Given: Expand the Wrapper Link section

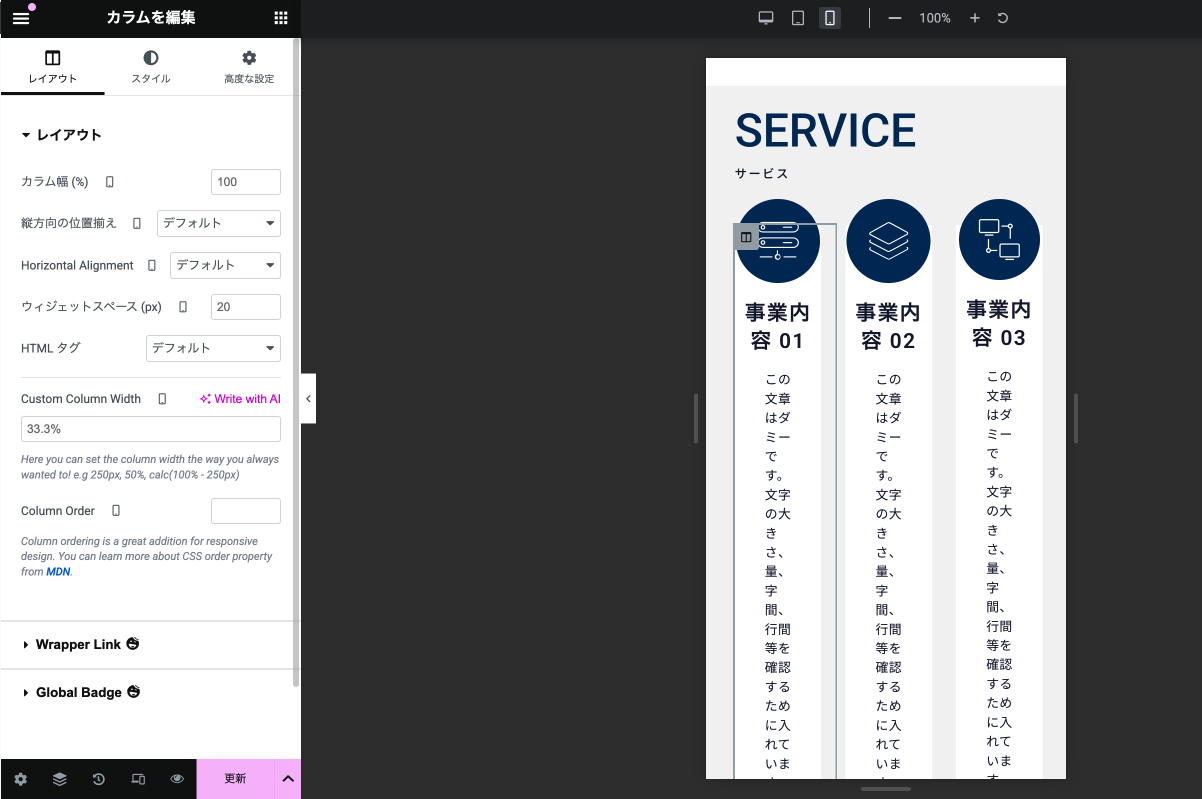Looking at the screenshot, I should [x=79, y=645].
